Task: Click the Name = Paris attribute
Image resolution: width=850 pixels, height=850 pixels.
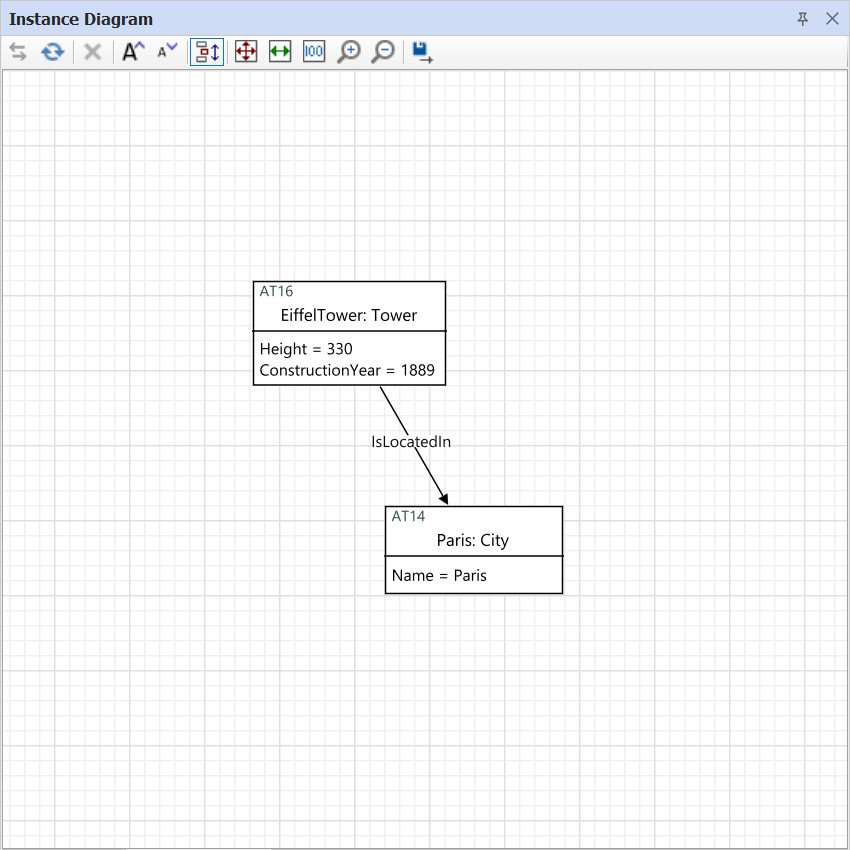Action: [x=439, y=575]
